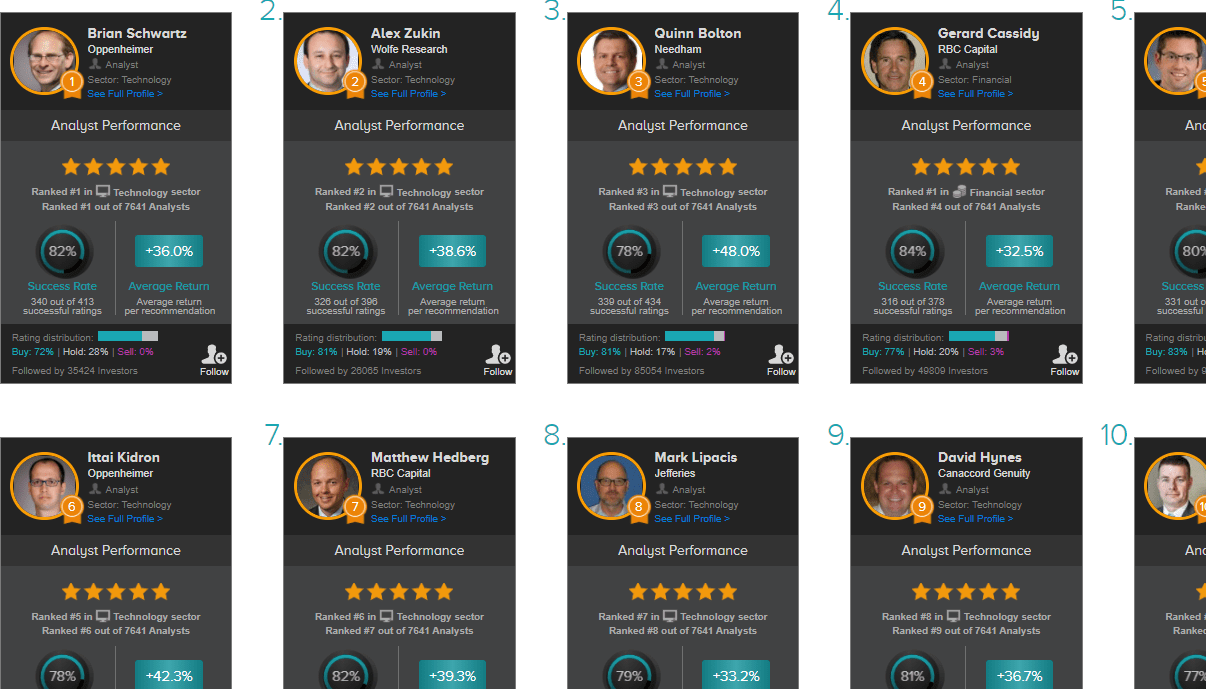Open Alex Zukin's See Full Profile link

click(x=408, y=94)
